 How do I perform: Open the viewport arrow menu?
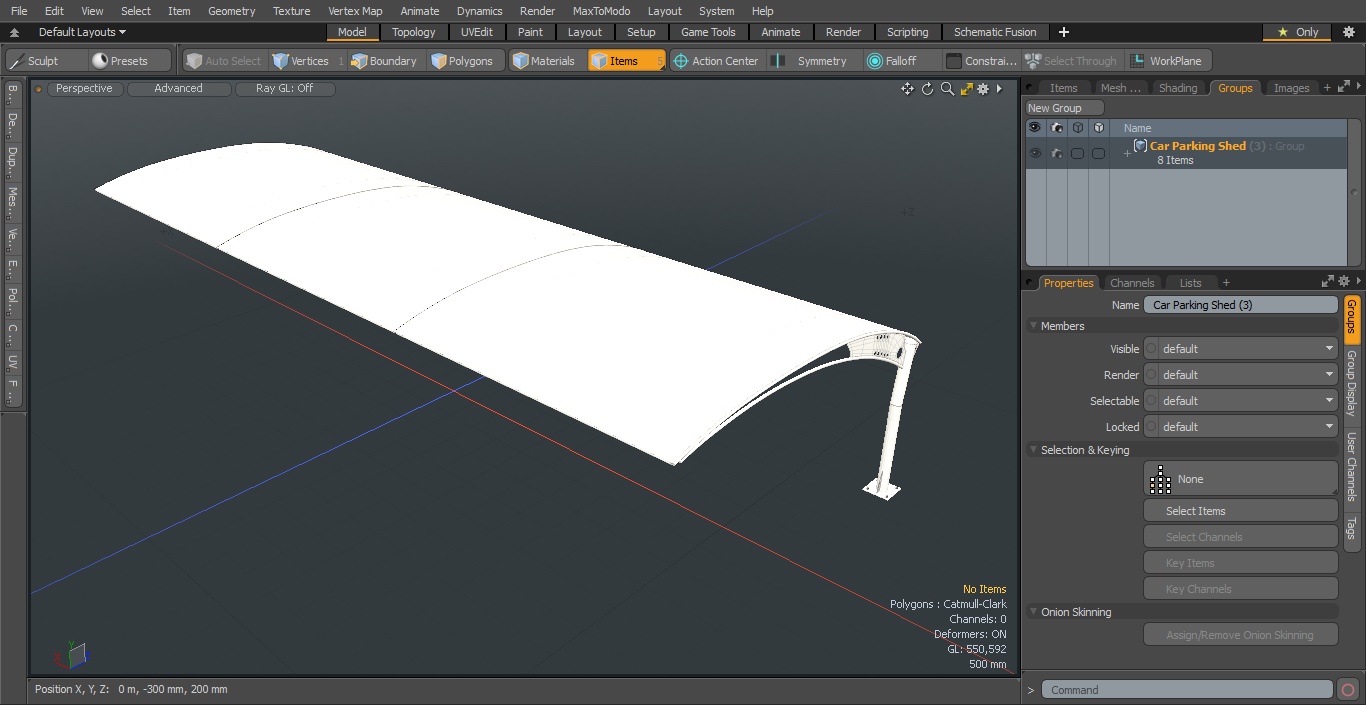pos(999,89)
